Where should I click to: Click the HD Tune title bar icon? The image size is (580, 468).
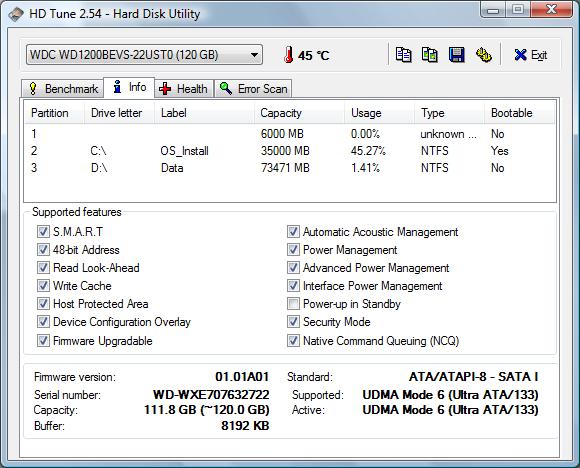pyautogui.click(x=16, y=14)
